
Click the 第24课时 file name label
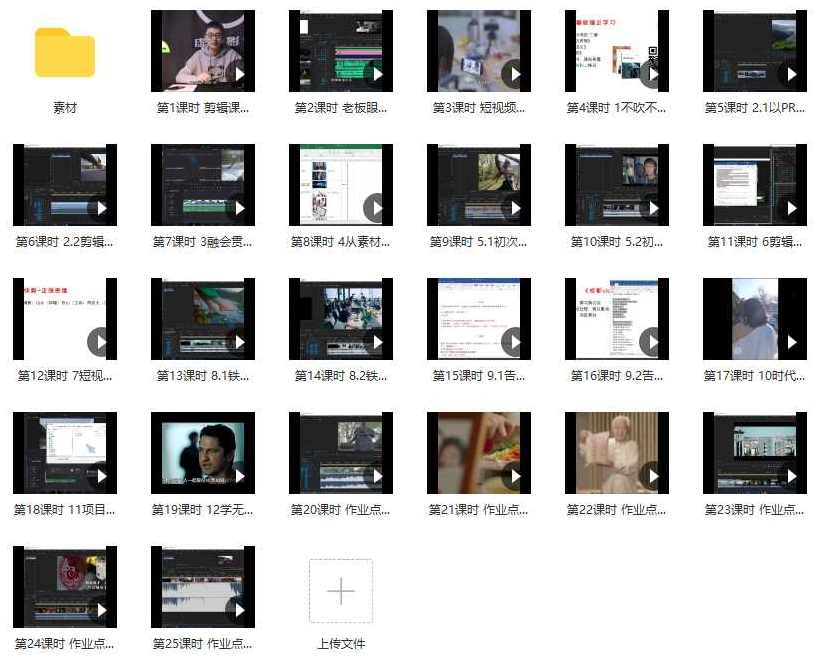coord(65,644)
